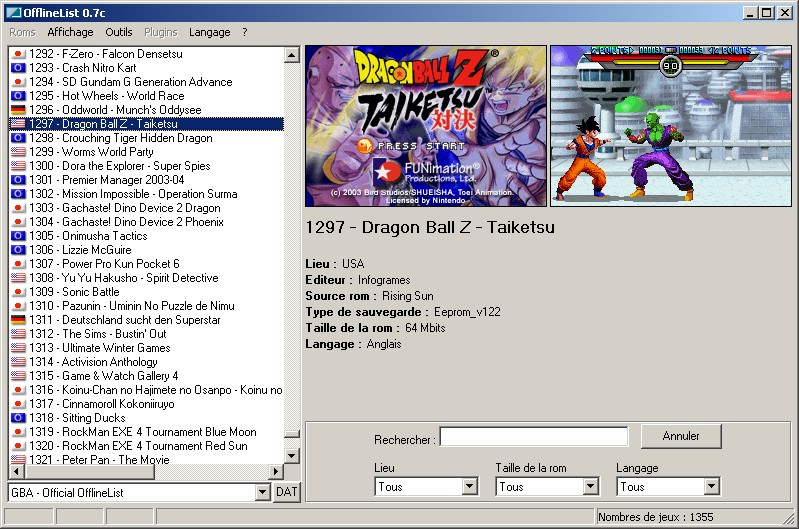Click the Japan flag icon beside RockMan EXE 4 Red Sun

pos(18,446)
